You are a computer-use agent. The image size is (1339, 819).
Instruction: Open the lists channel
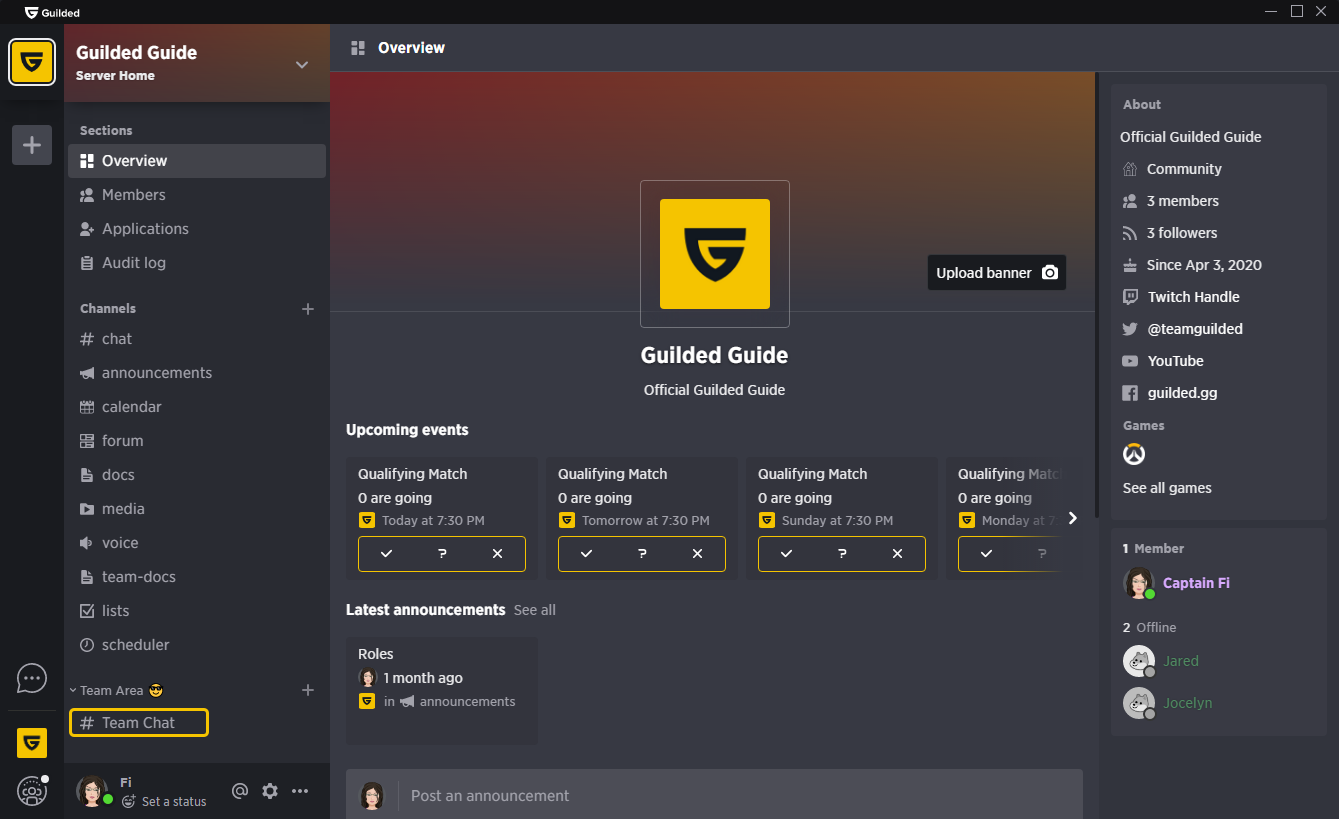[x=197, y=611]
